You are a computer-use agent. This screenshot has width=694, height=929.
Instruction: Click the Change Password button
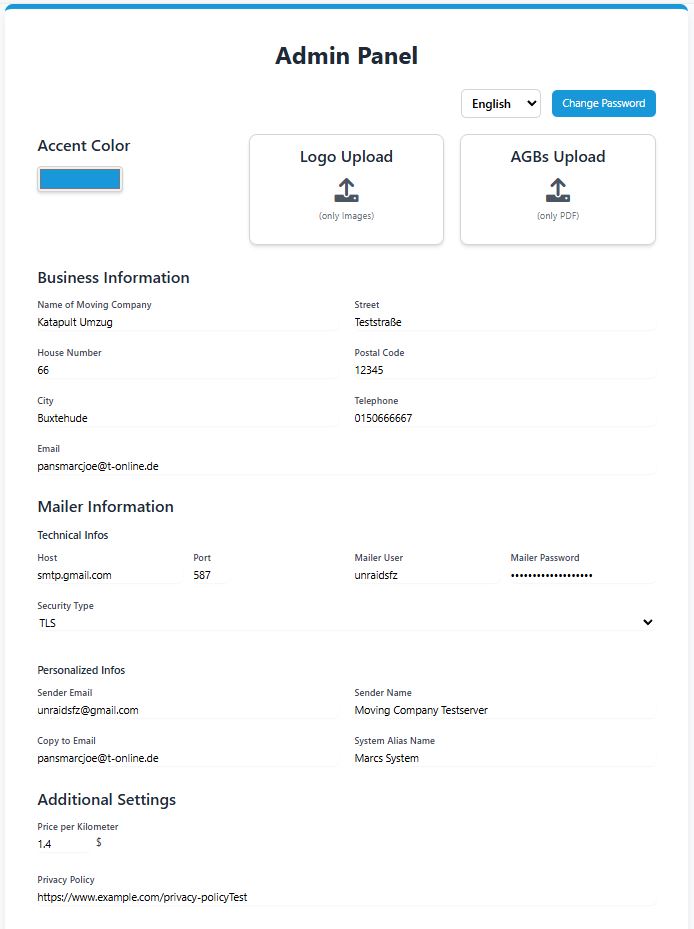603,104
